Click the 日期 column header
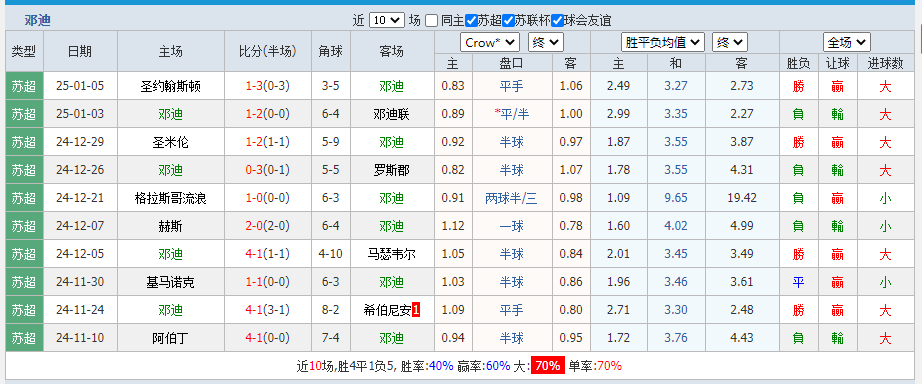The width and height of the screenshot is (922, 384). (80, 52)
